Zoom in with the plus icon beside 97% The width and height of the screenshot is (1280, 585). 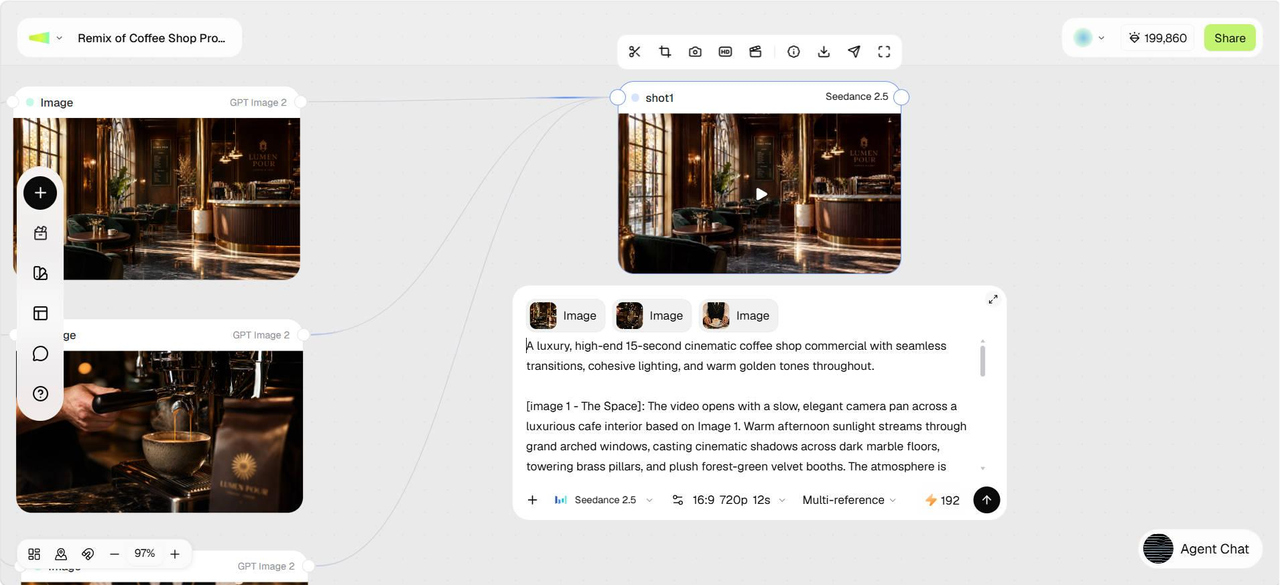point(175,554)
